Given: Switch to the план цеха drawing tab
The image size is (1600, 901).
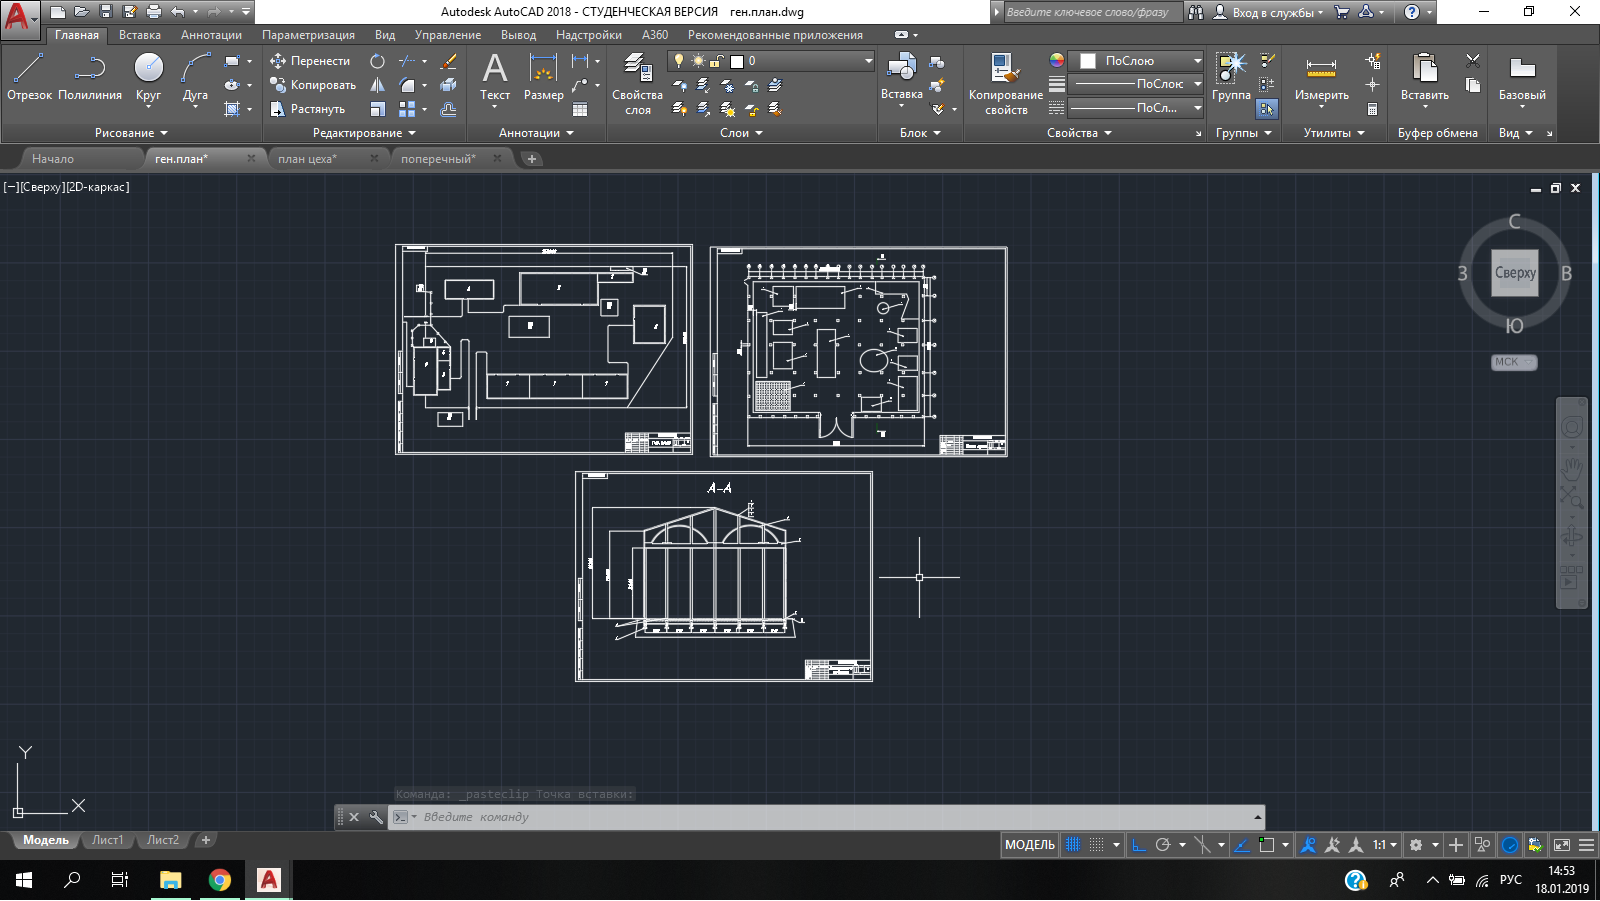Looking at the screenshot, I should click(x=308, y=159).
